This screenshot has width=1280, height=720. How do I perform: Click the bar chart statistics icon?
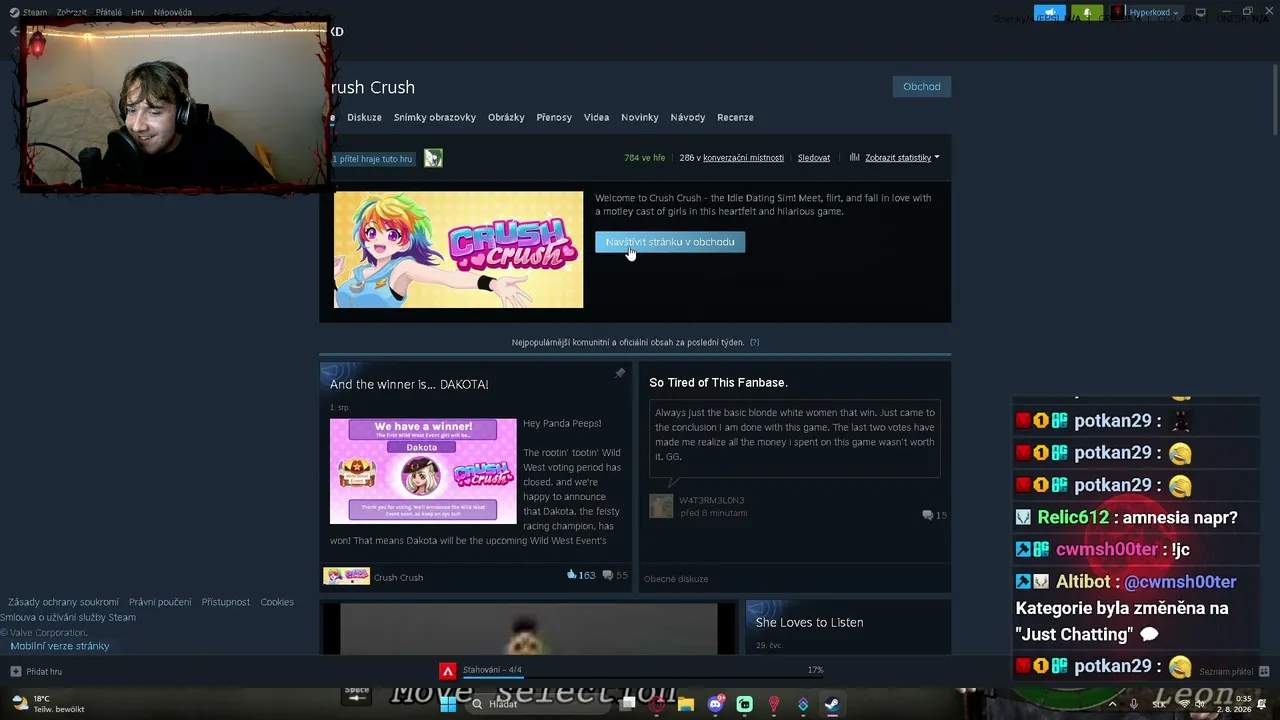point(855,157)
